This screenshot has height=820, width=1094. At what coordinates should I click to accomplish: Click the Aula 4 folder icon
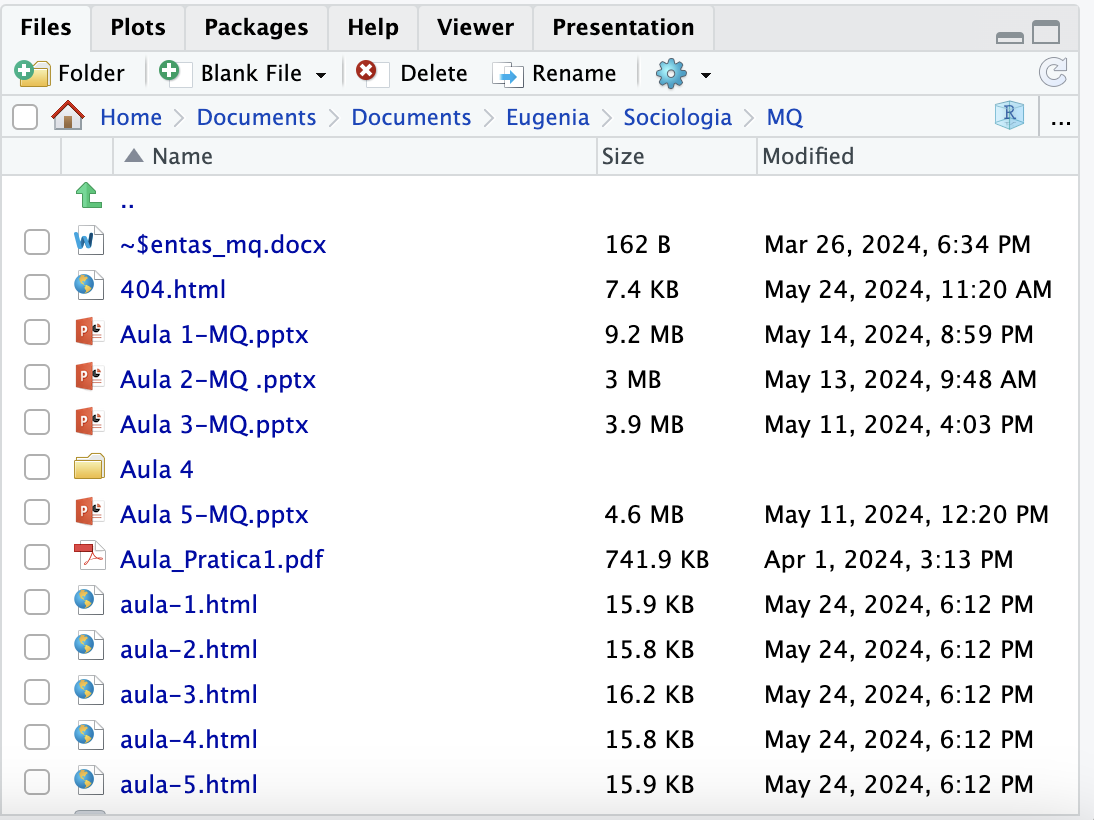(x=89, y=469)
